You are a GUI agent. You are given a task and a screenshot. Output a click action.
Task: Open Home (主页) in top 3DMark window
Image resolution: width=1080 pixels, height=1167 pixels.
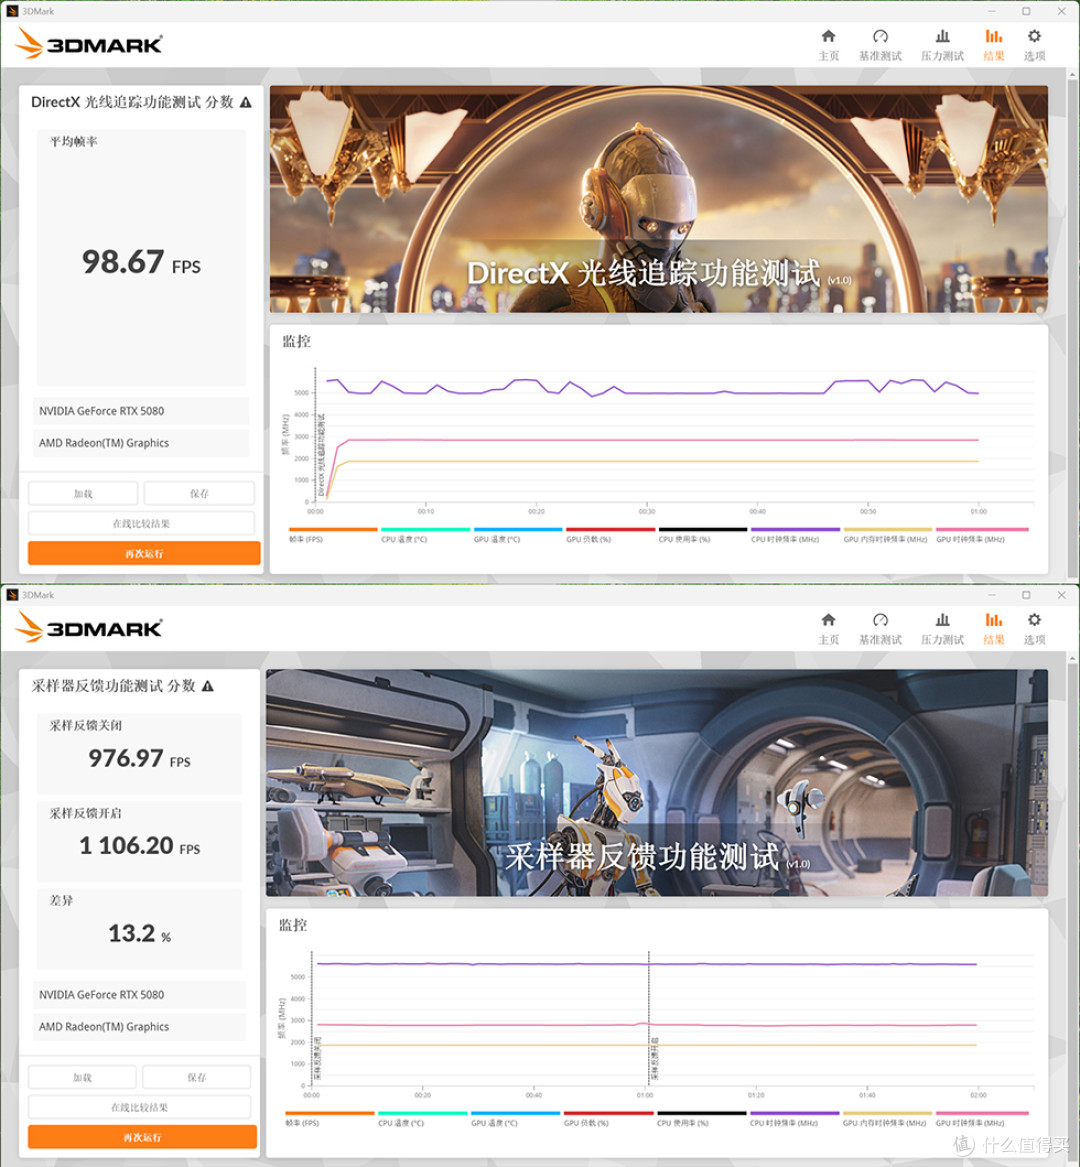[828, 45]
